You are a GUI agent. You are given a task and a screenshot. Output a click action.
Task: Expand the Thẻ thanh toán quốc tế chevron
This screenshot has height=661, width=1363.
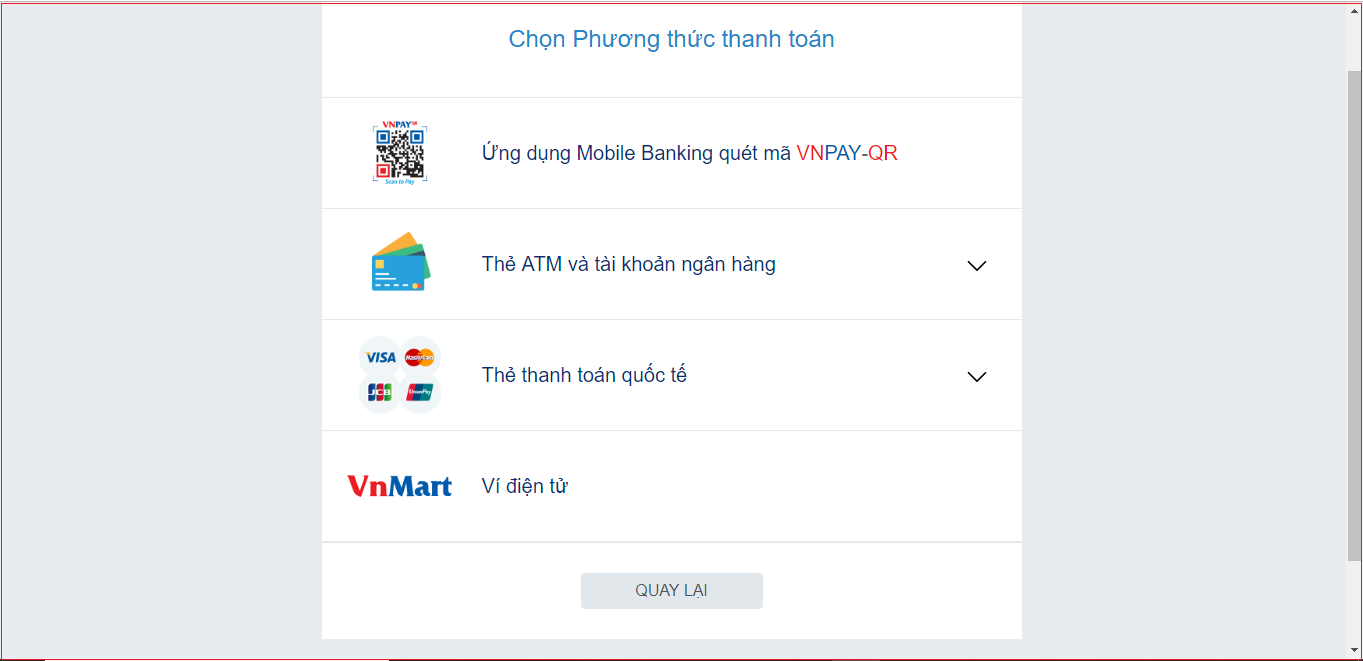[977, 377]
